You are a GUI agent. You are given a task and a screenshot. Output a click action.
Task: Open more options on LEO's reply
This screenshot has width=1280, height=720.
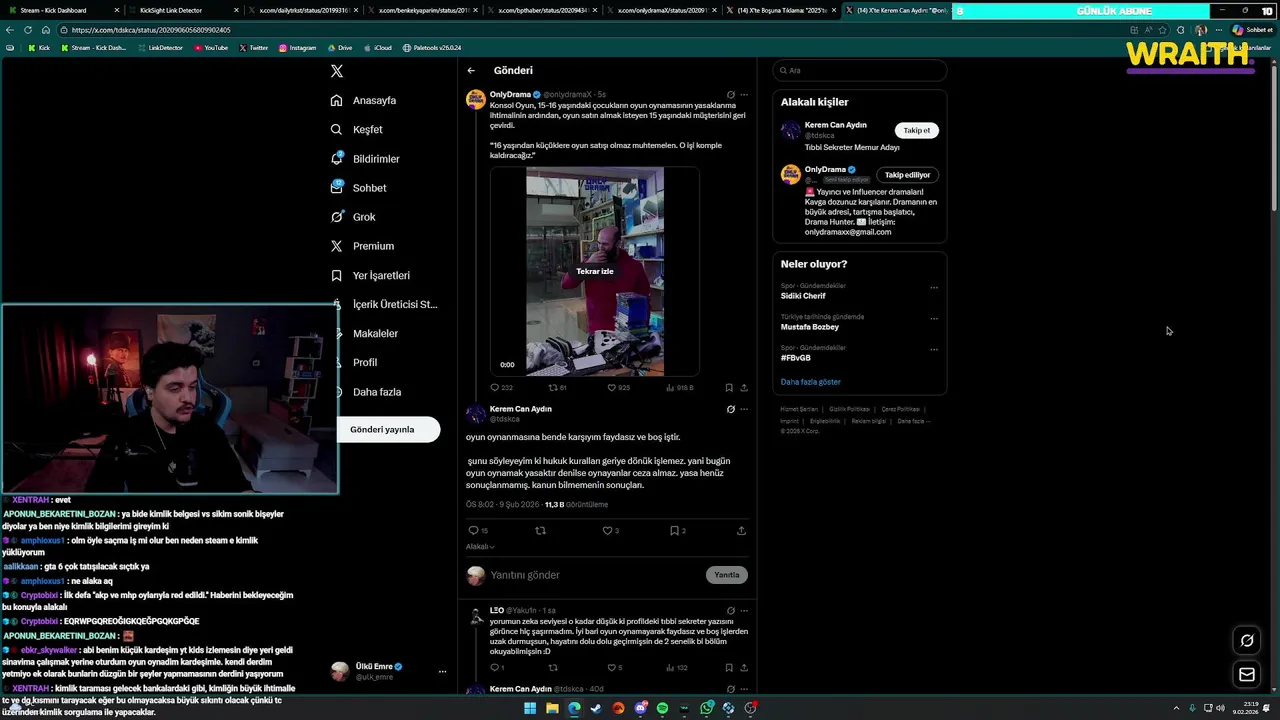coord(744,610)
